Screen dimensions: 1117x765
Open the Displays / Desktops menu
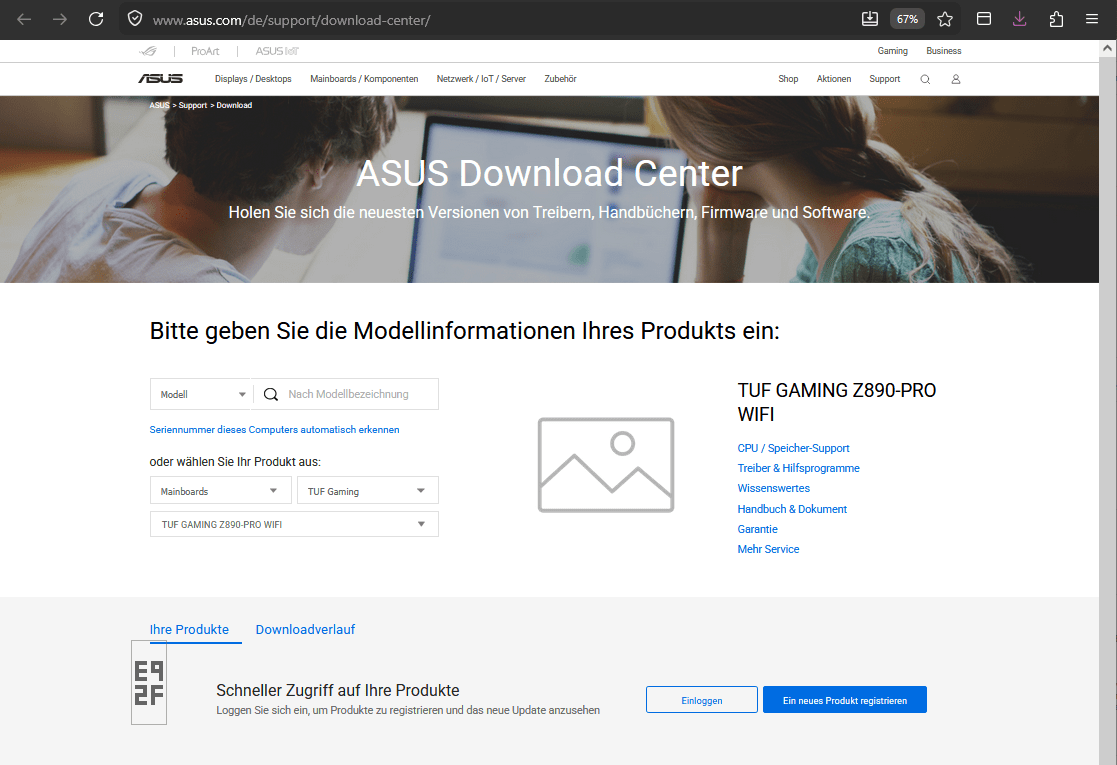[x=253, y=79]
